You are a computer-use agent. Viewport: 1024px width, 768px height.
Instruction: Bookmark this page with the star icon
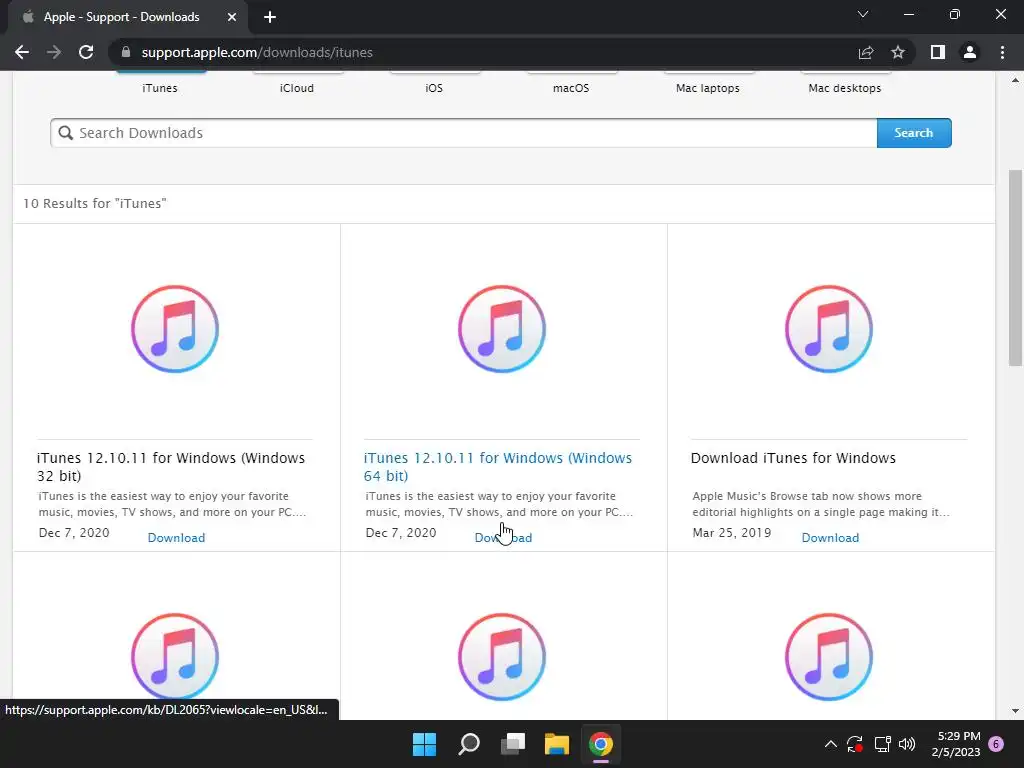point(898,52)
